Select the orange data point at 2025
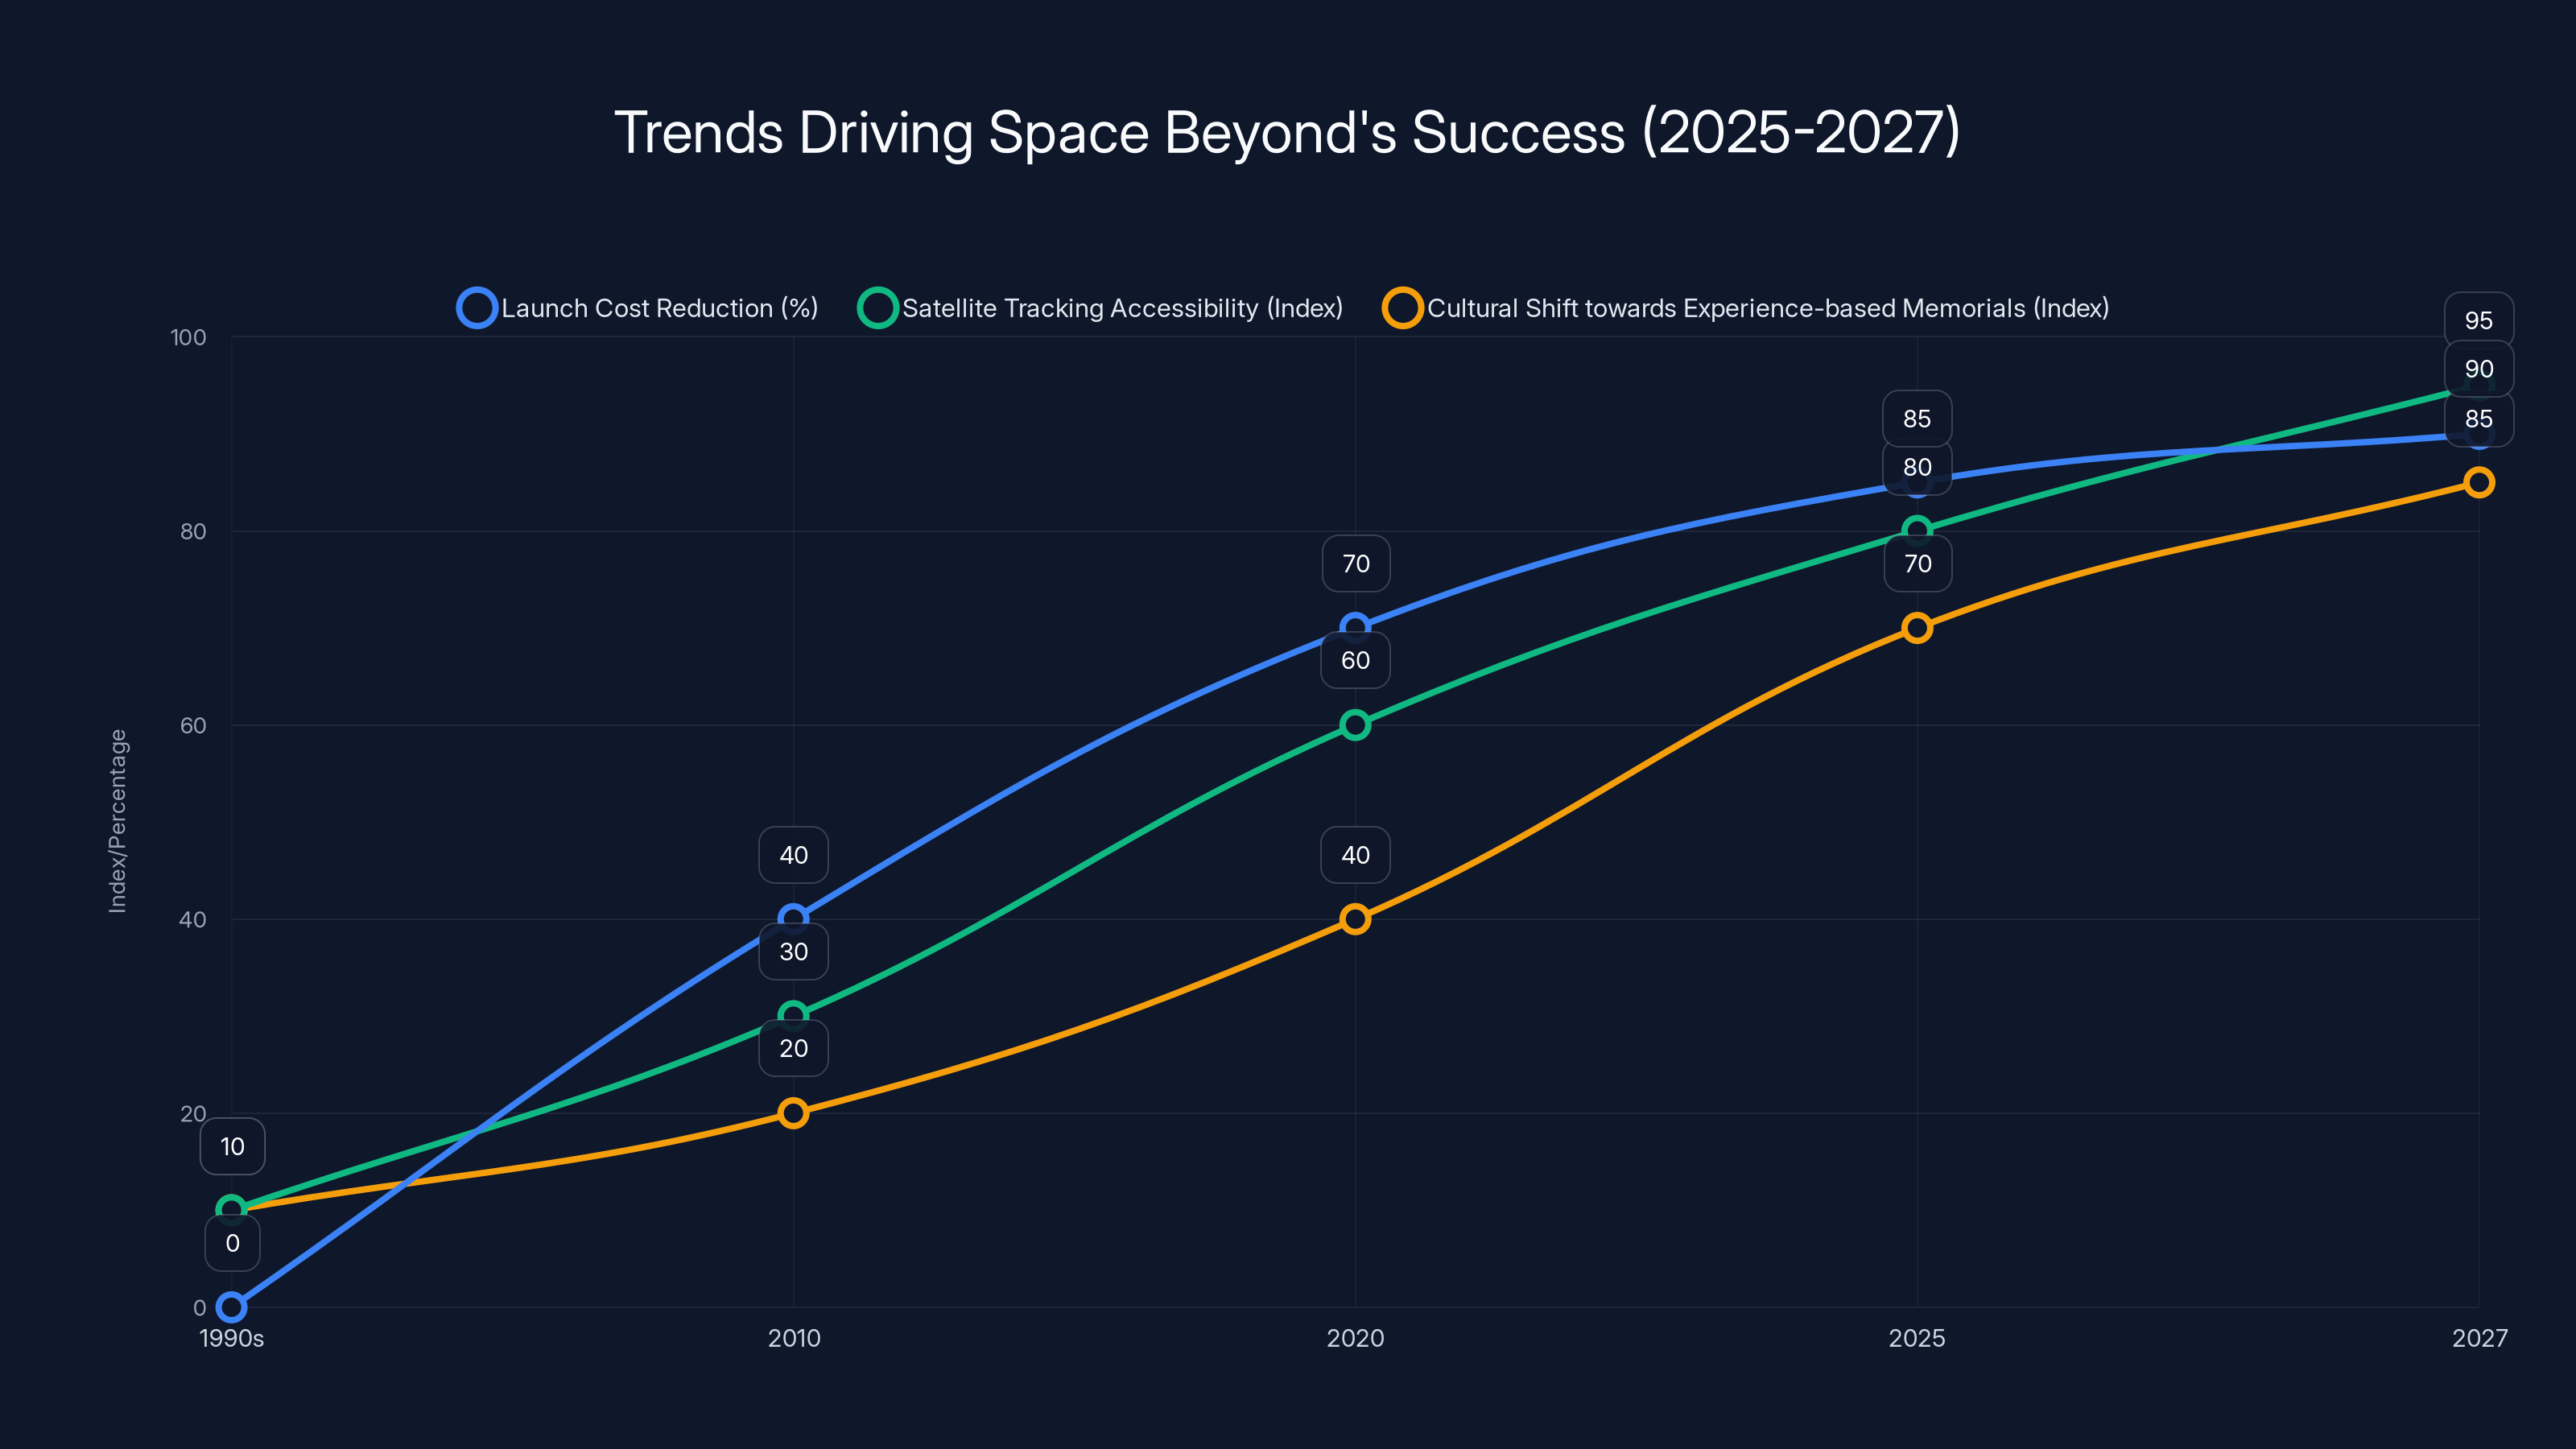Screen dimensions: 2576x1449 [x=1917, y=628]
